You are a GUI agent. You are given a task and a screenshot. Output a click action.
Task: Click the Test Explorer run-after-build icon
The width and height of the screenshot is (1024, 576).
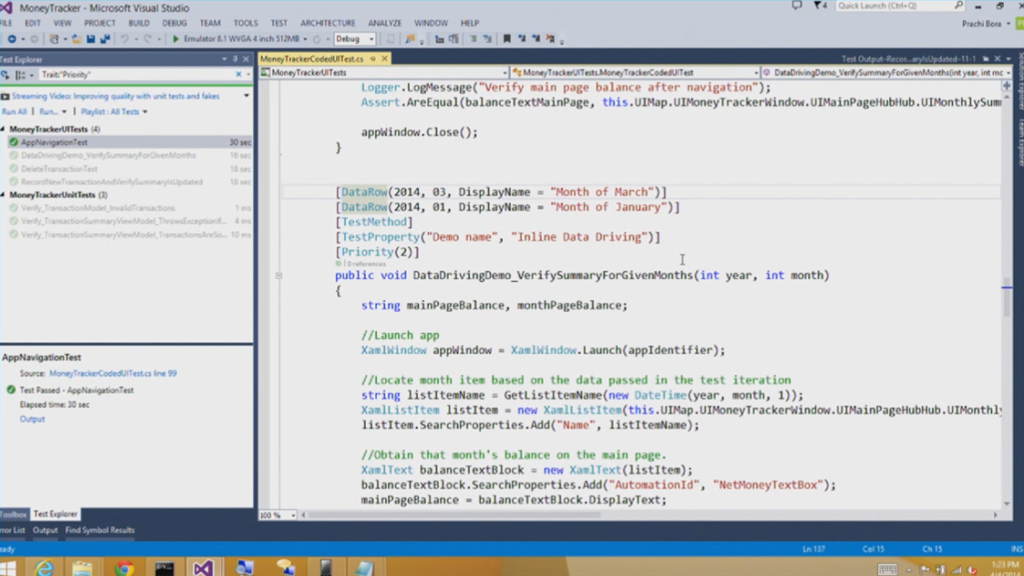pos(5,75)
